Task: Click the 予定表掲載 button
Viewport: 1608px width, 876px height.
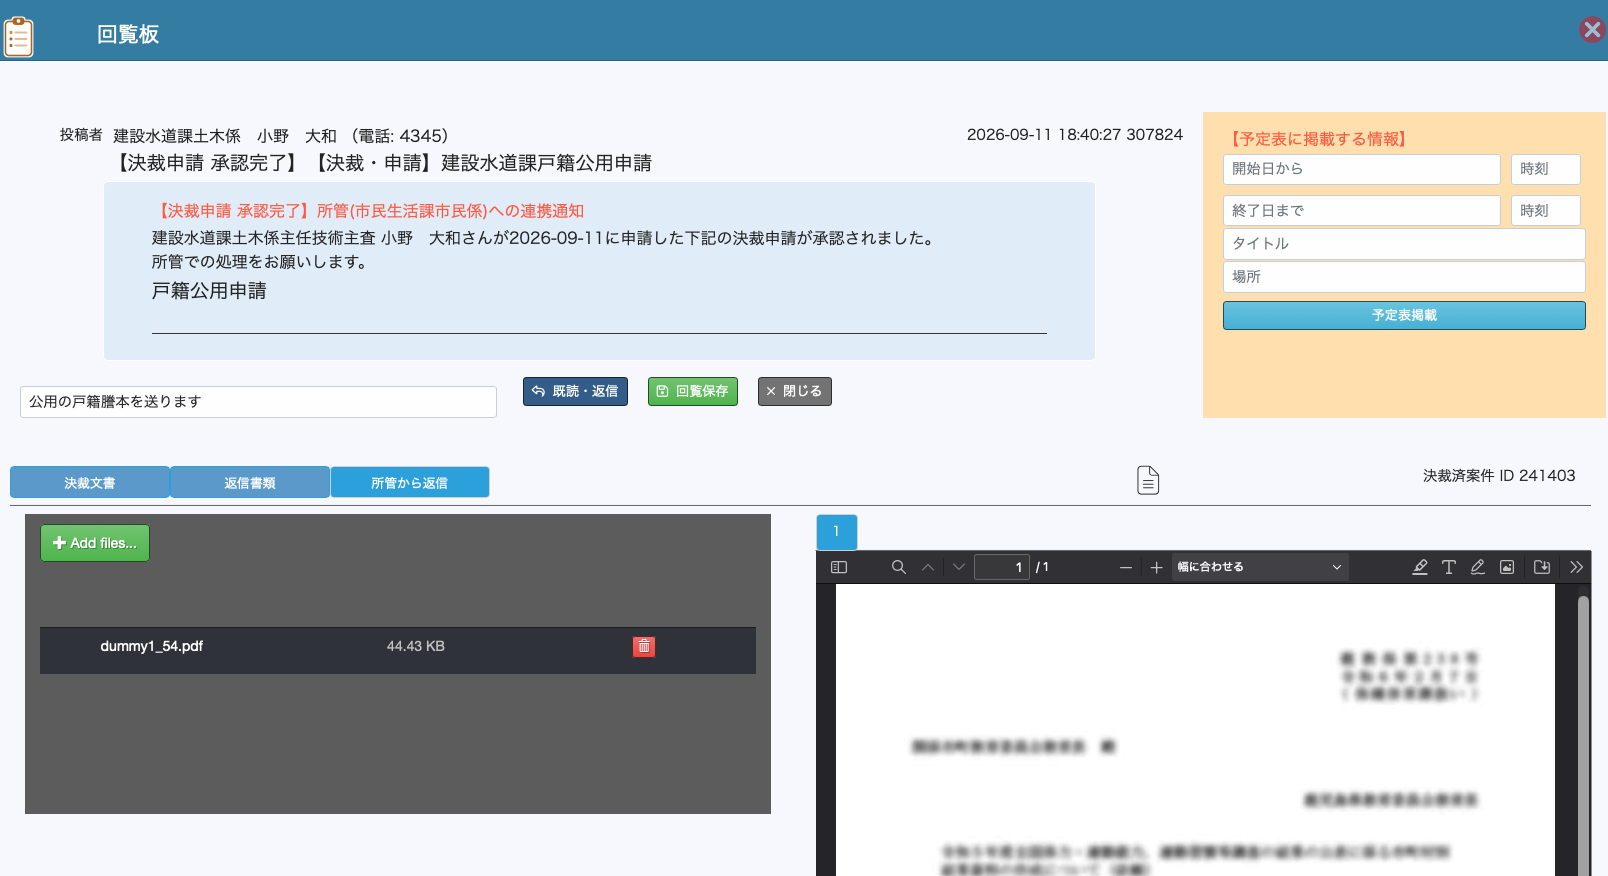Action: coord(1404,315)
